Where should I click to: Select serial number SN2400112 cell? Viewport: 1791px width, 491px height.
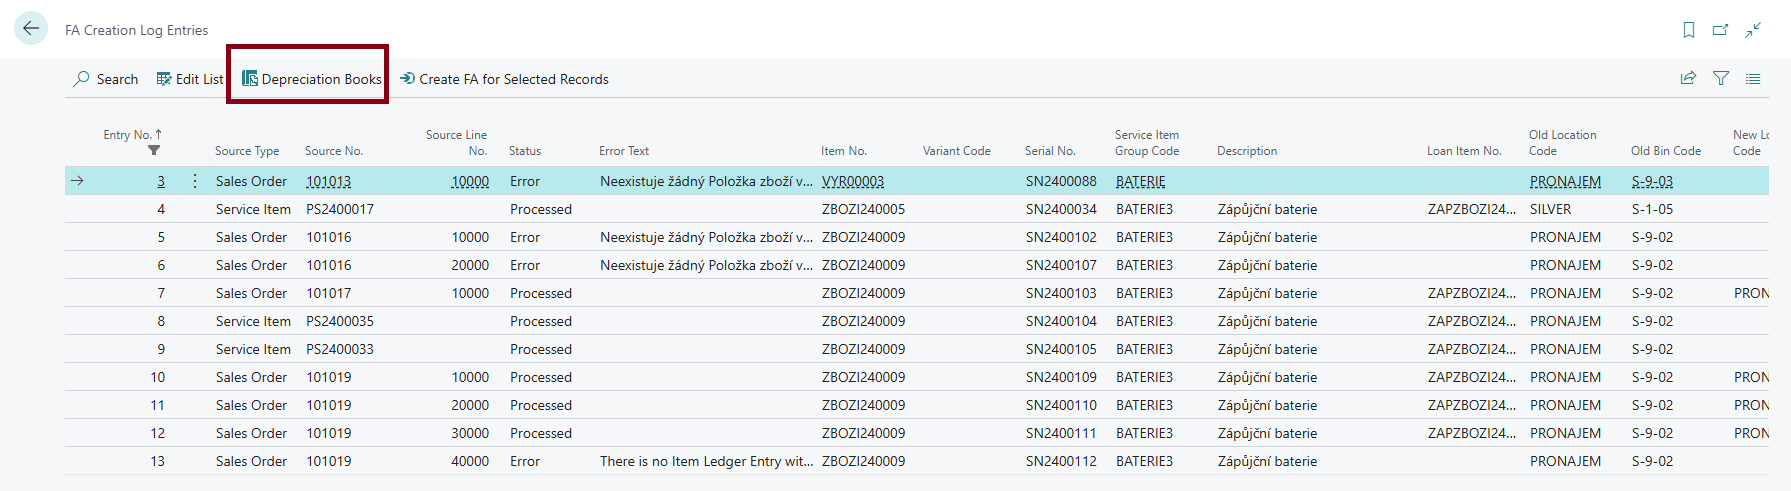pos(1061,461)
